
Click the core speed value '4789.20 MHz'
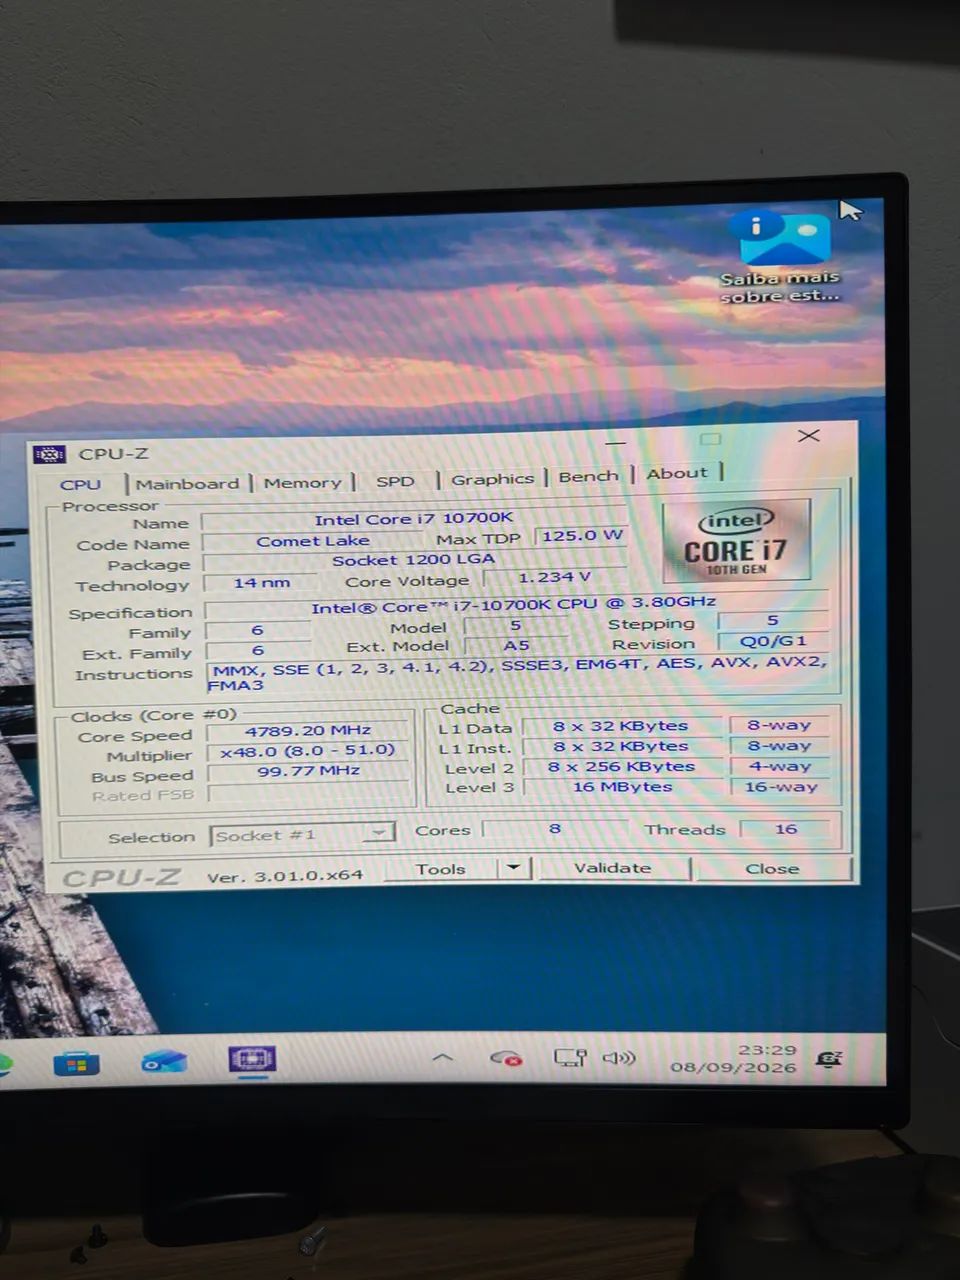tap(308, 731)
